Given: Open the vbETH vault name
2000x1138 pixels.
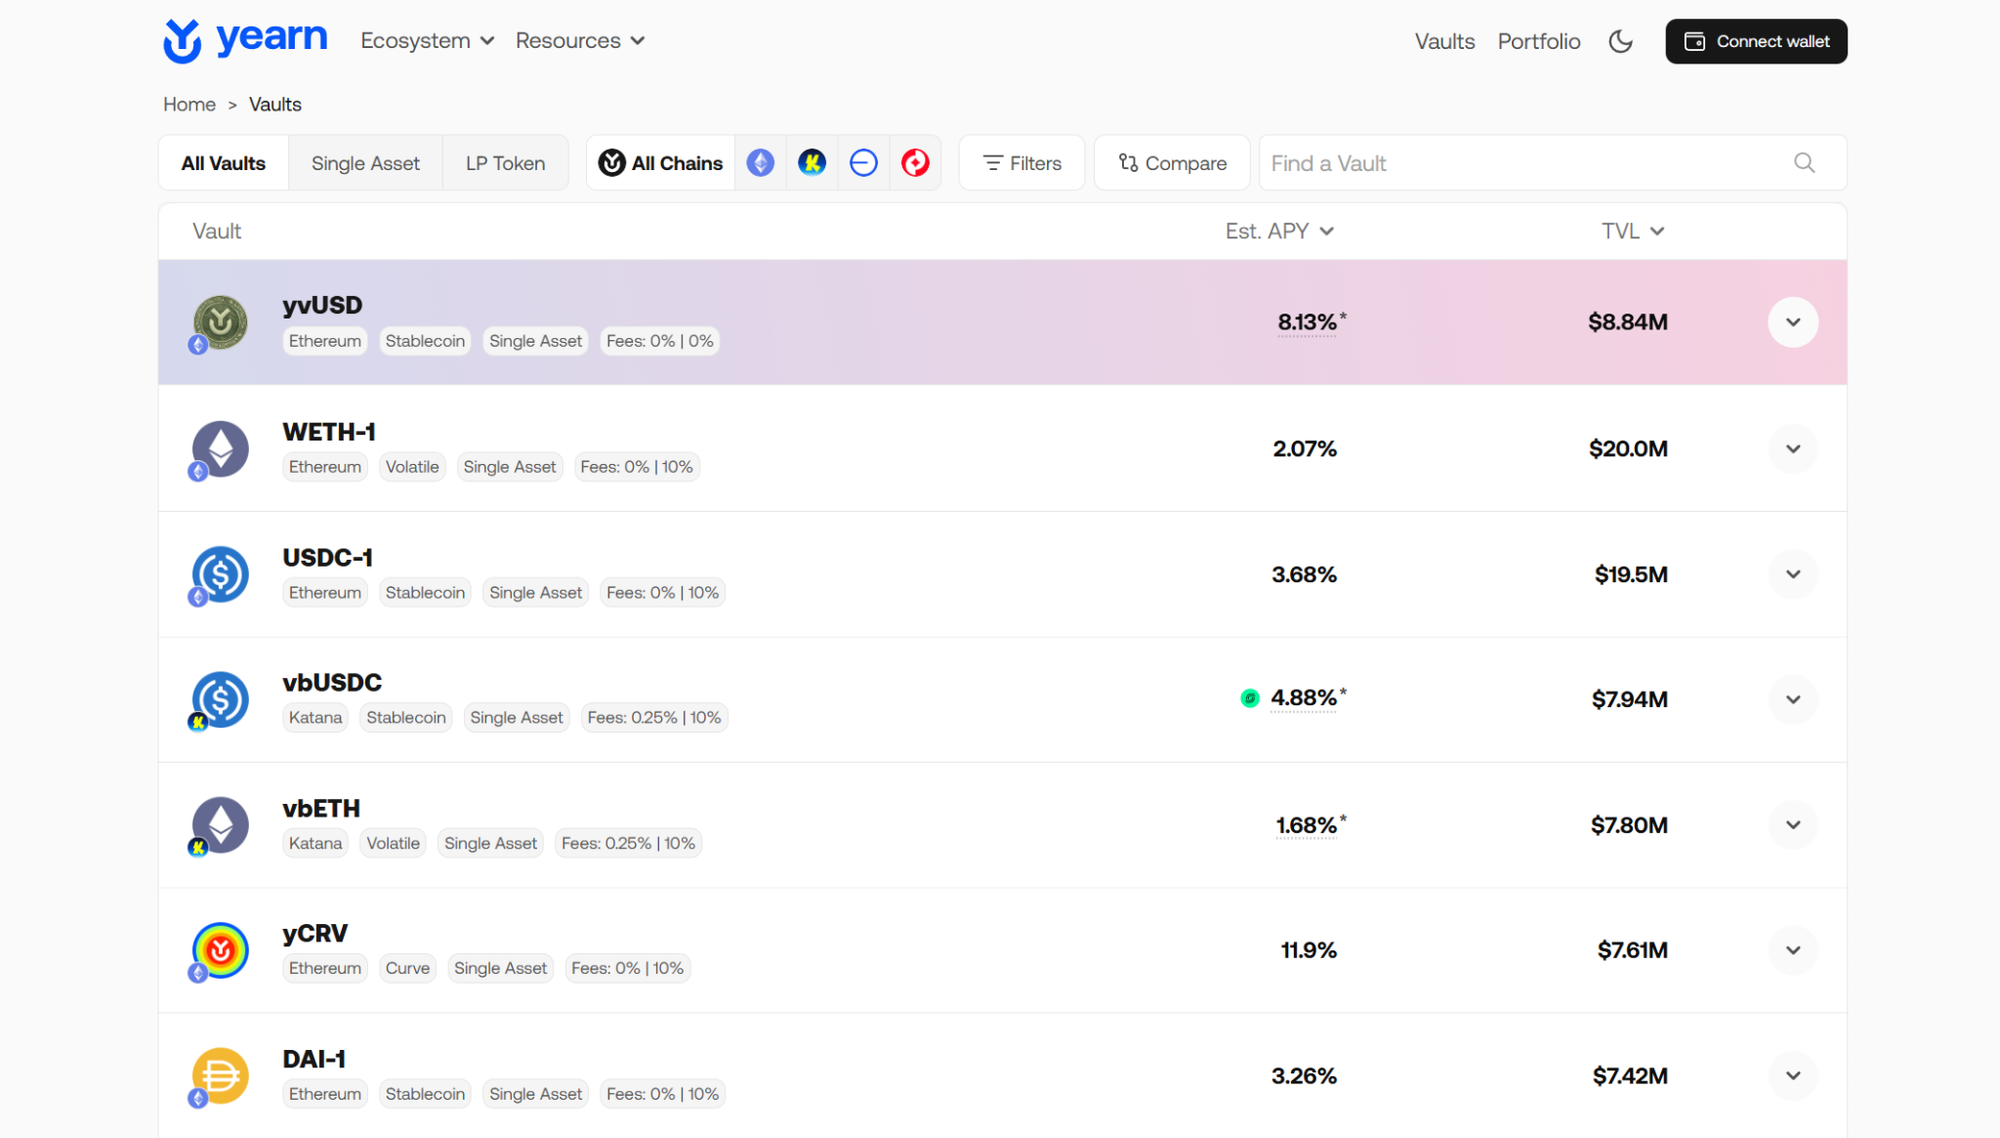Looking at the screenshot, I should click(x=321, y=808).
